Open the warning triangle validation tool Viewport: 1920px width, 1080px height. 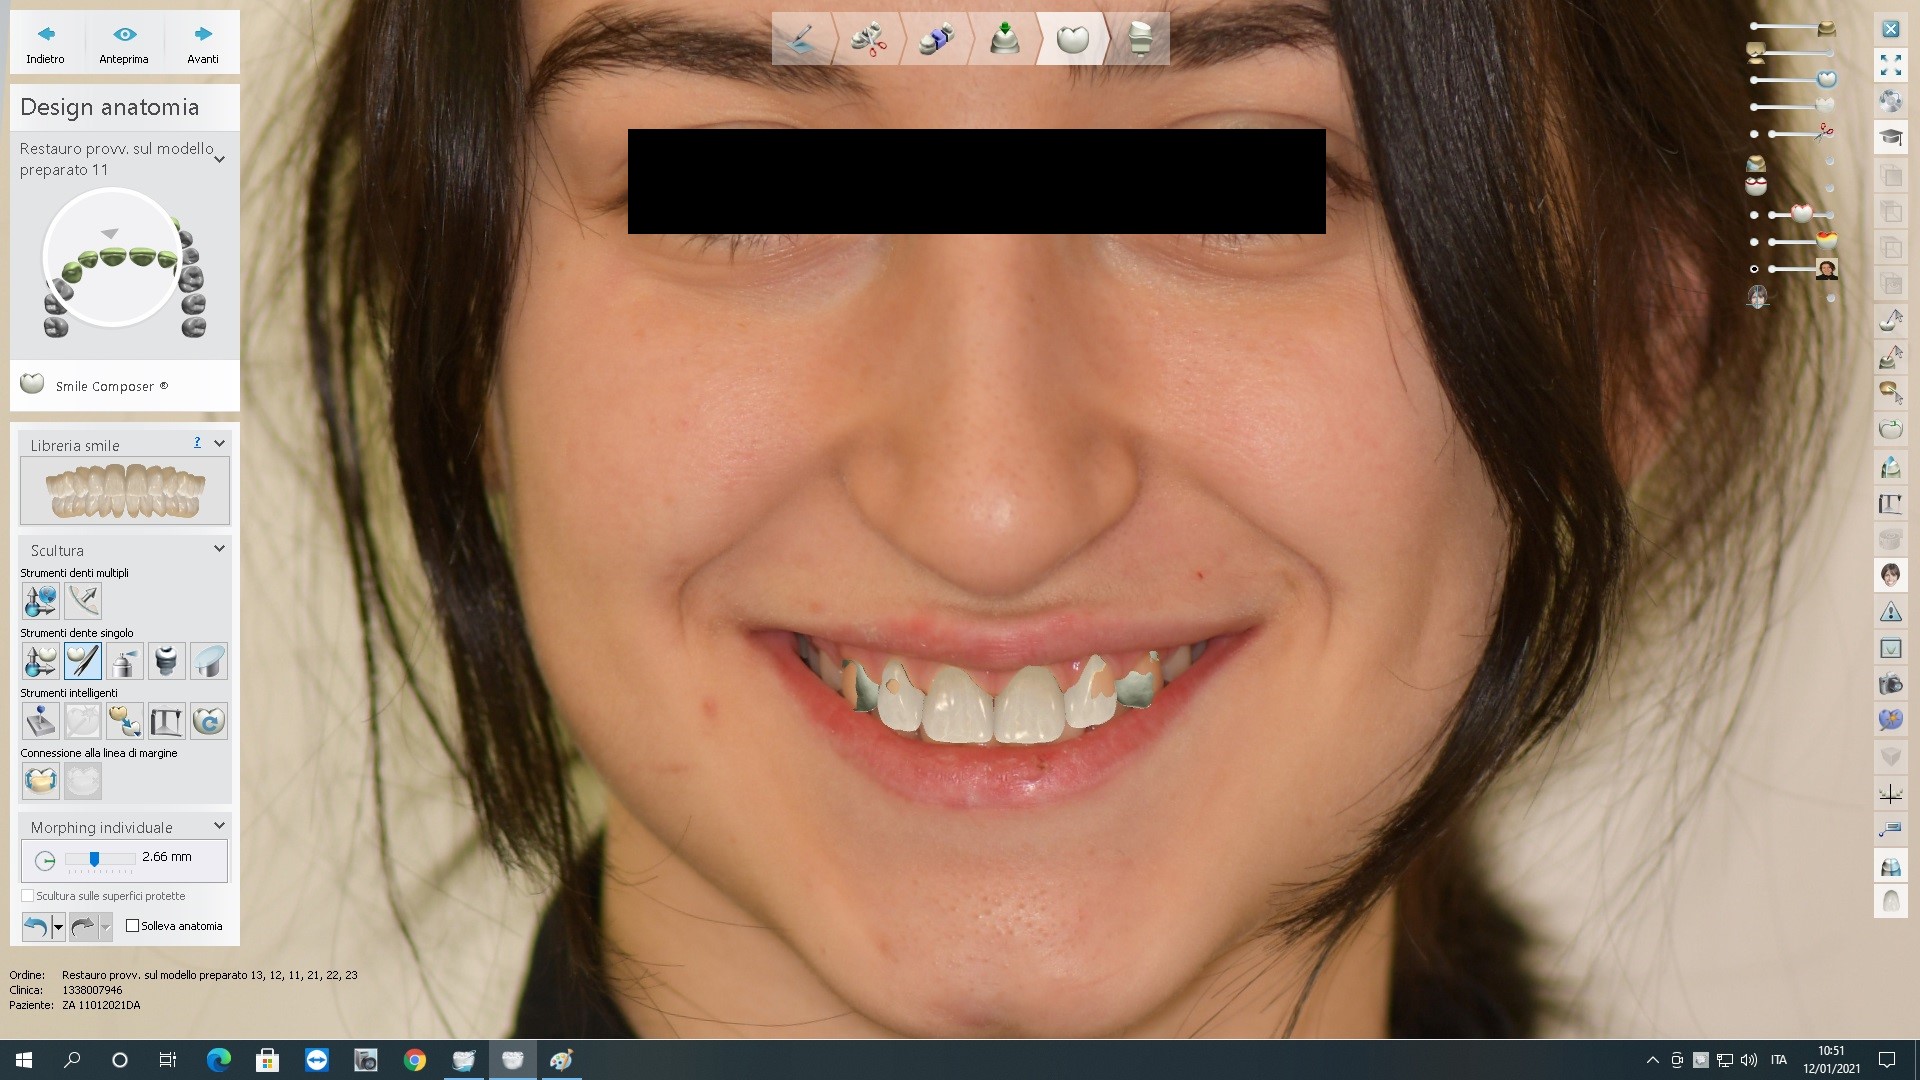click(x=1890, y=612)
